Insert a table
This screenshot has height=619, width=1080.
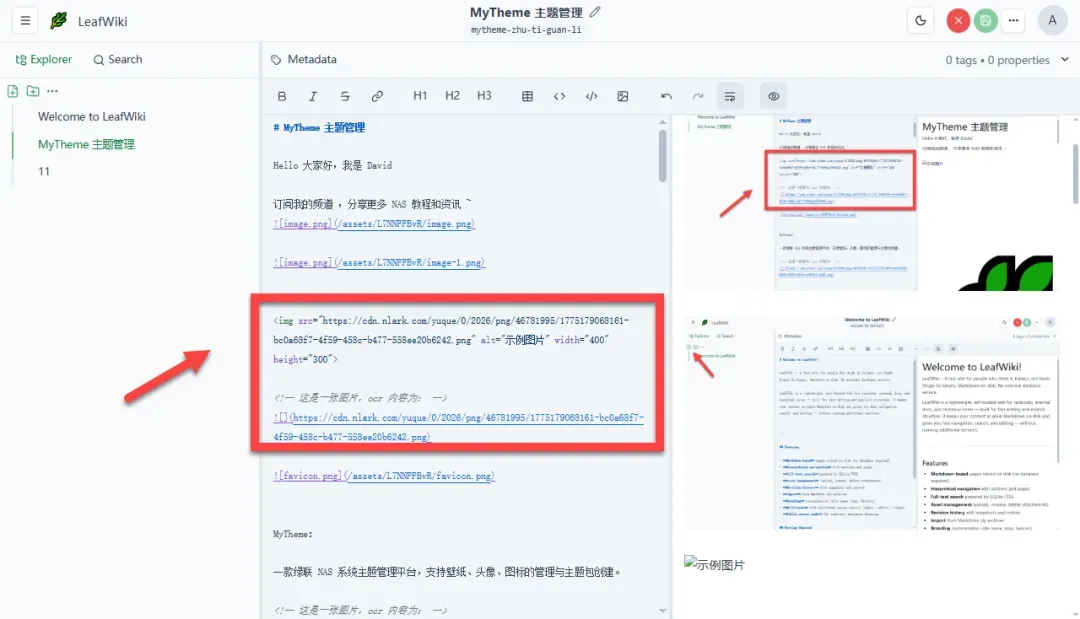click(x=527, y=96)
